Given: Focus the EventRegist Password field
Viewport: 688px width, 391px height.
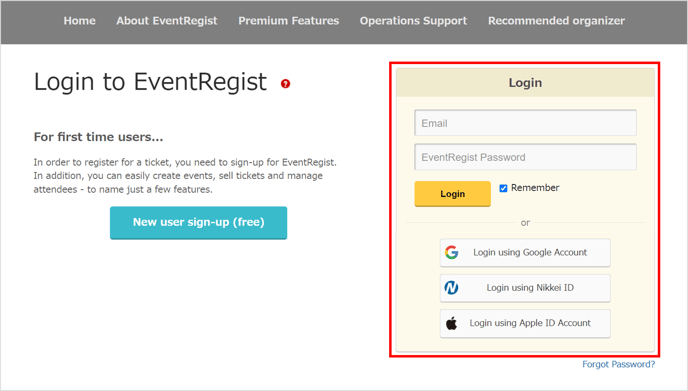Looking at the screenshot, I should click(x=525, y=157).
